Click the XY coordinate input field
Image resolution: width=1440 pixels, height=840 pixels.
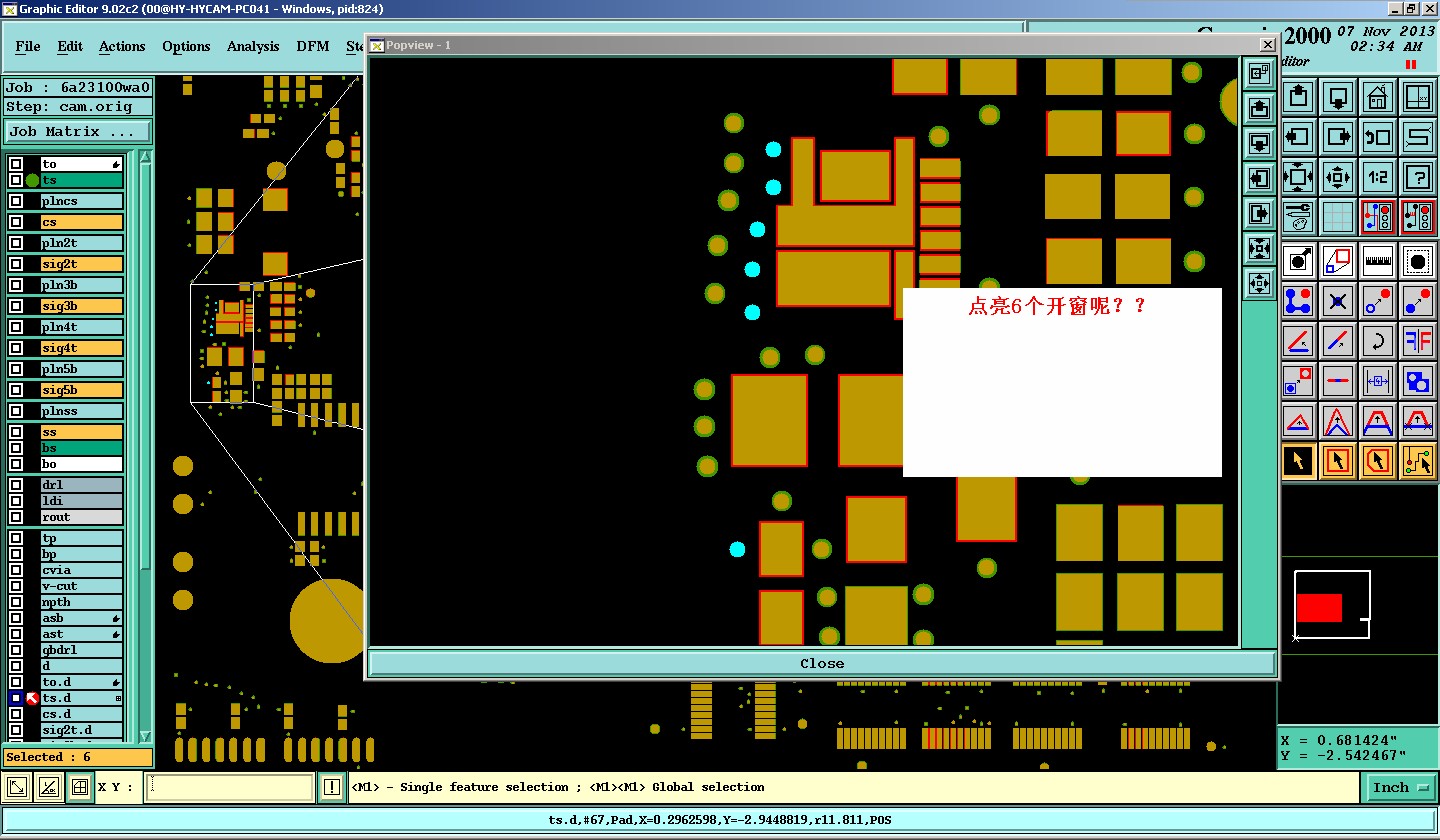coord(230,788)
